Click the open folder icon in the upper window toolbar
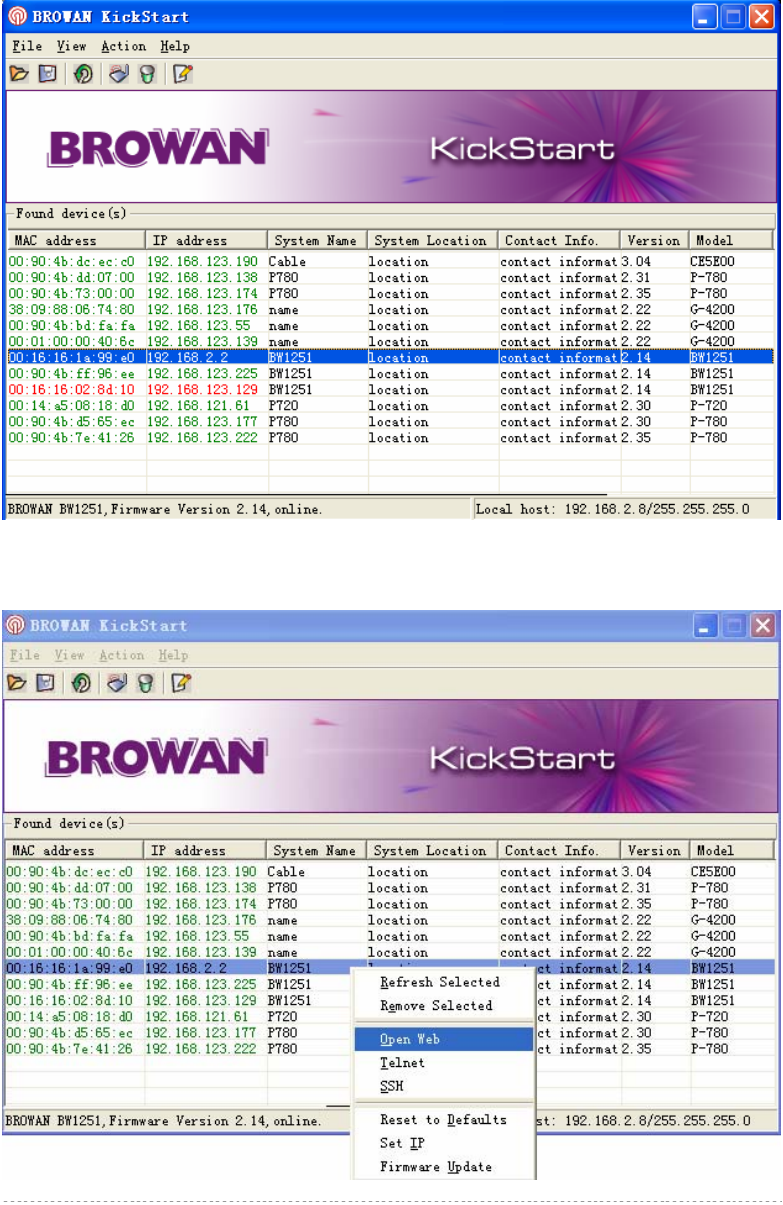This screenshot has width=783, height=1205. (x=19, y=74)
